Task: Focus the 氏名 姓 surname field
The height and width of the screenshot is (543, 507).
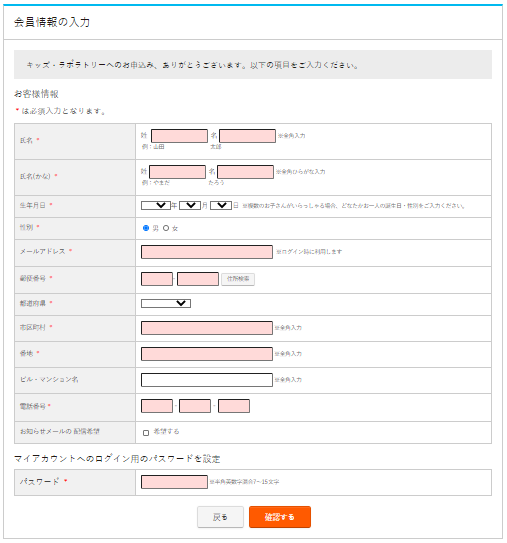Action: tap(179, 136)
